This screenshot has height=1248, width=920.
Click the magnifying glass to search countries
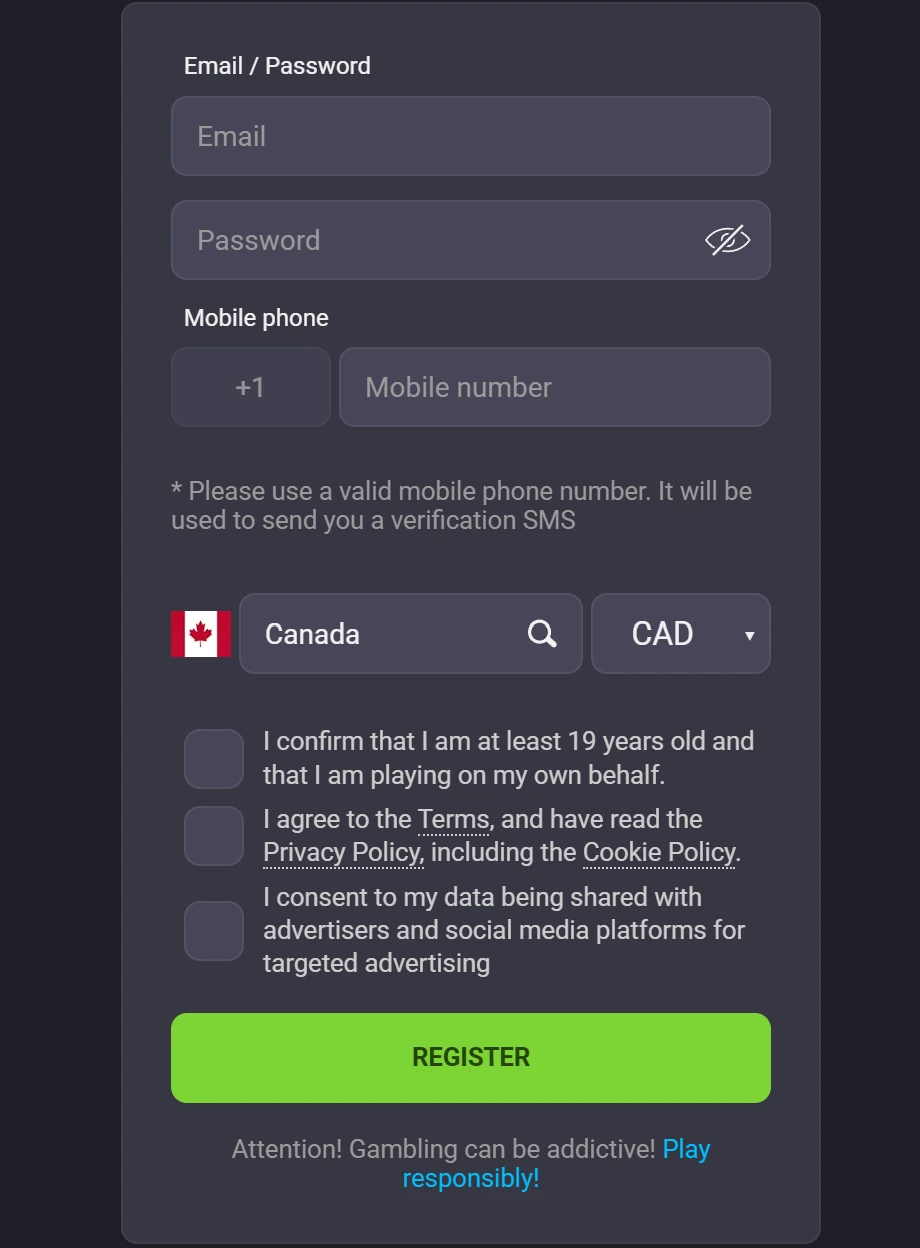[541, 633]
